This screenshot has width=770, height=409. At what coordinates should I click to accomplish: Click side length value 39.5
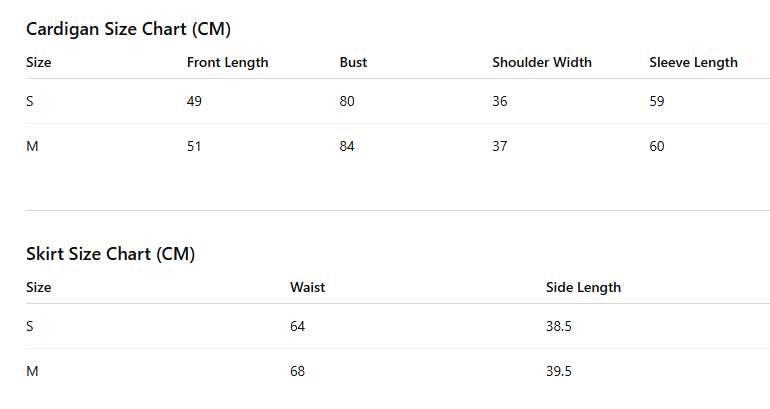(x=558, y=371)
